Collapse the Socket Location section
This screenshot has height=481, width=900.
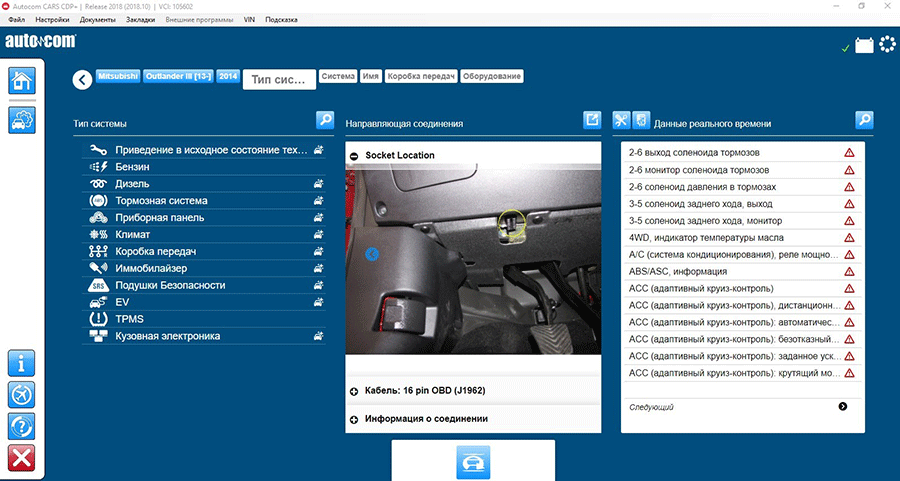pos(354,156)
